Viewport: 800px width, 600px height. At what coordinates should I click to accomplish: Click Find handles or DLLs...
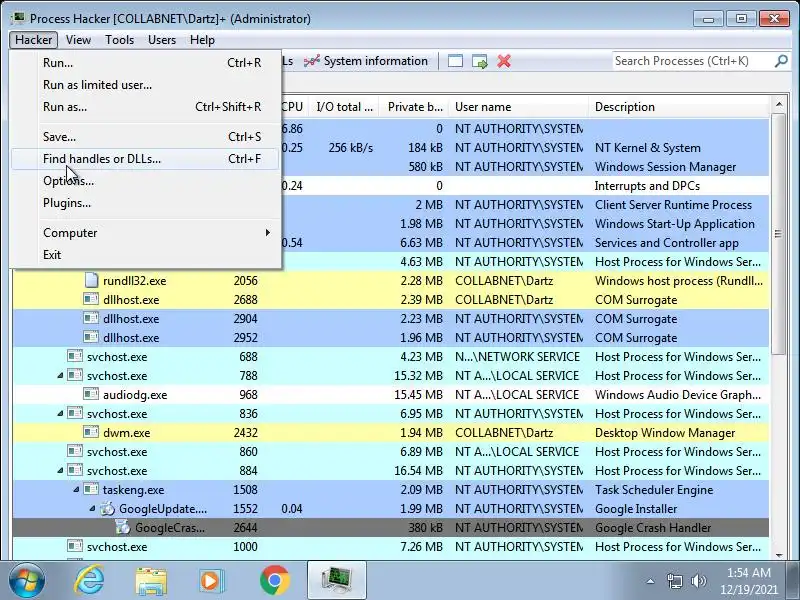145,159
